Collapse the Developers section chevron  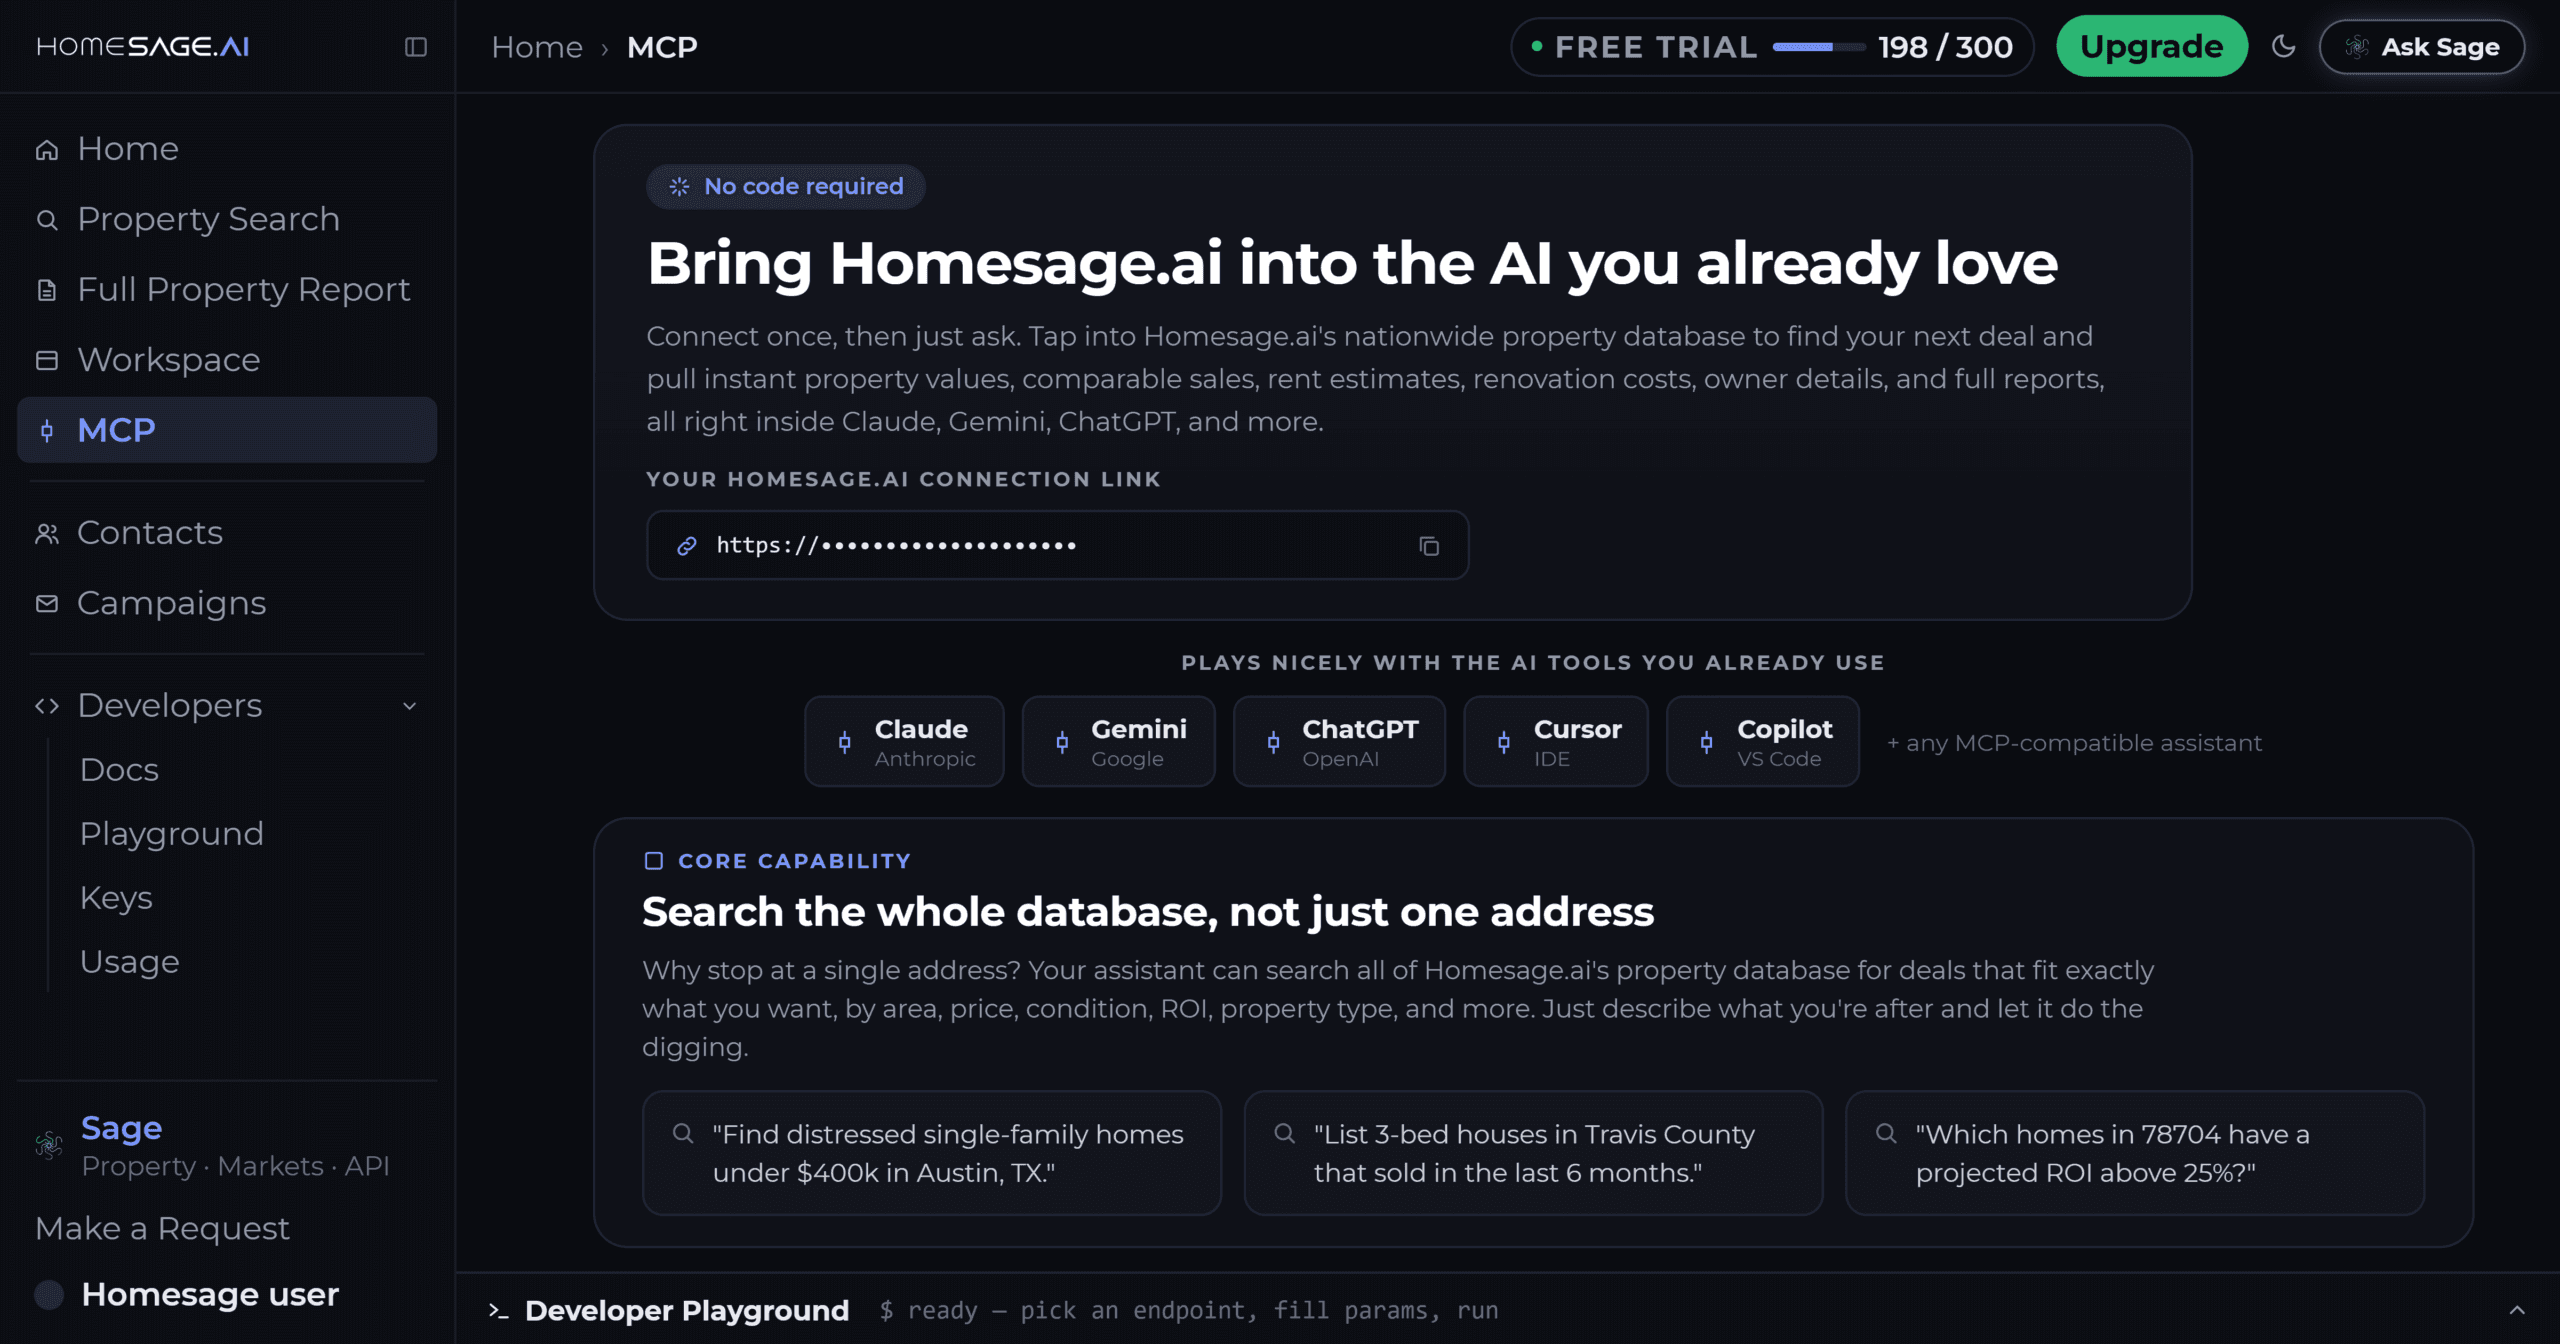[409, 706]
